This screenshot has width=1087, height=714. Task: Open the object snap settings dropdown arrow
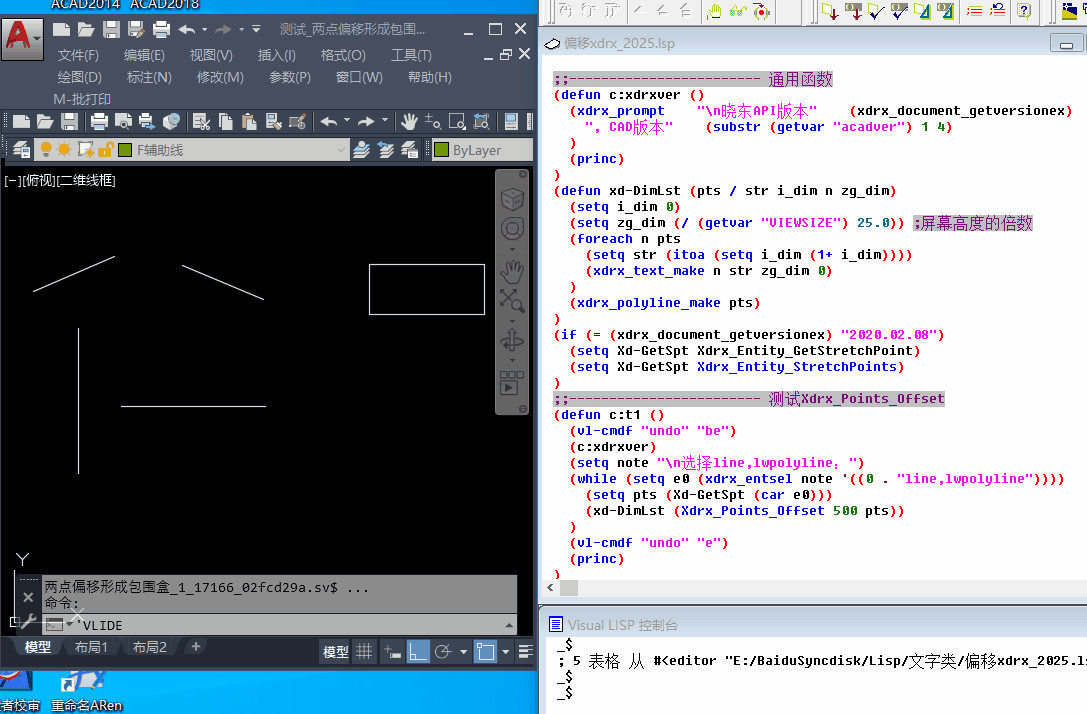pos(505,652)
